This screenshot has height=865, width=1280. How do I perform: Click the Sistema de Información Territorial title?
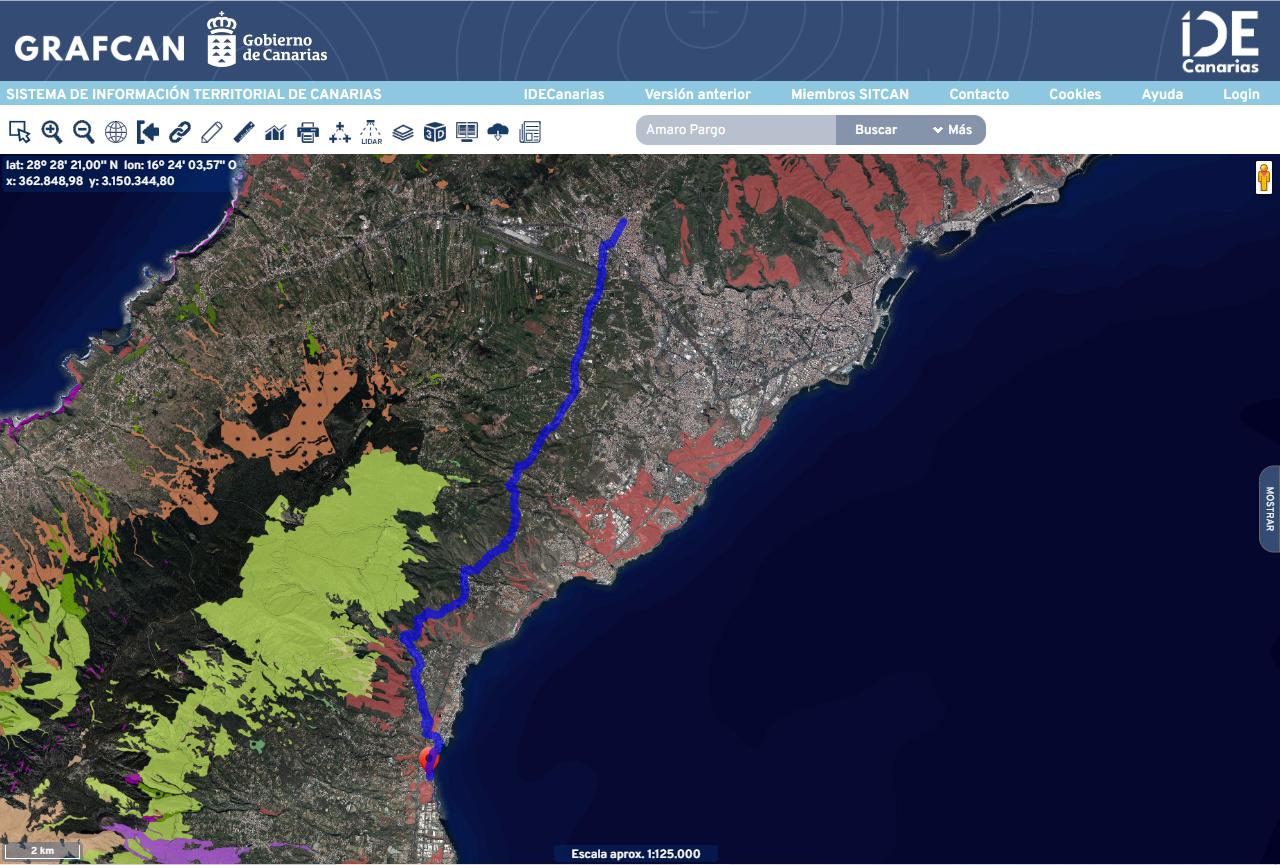point(194,94)
